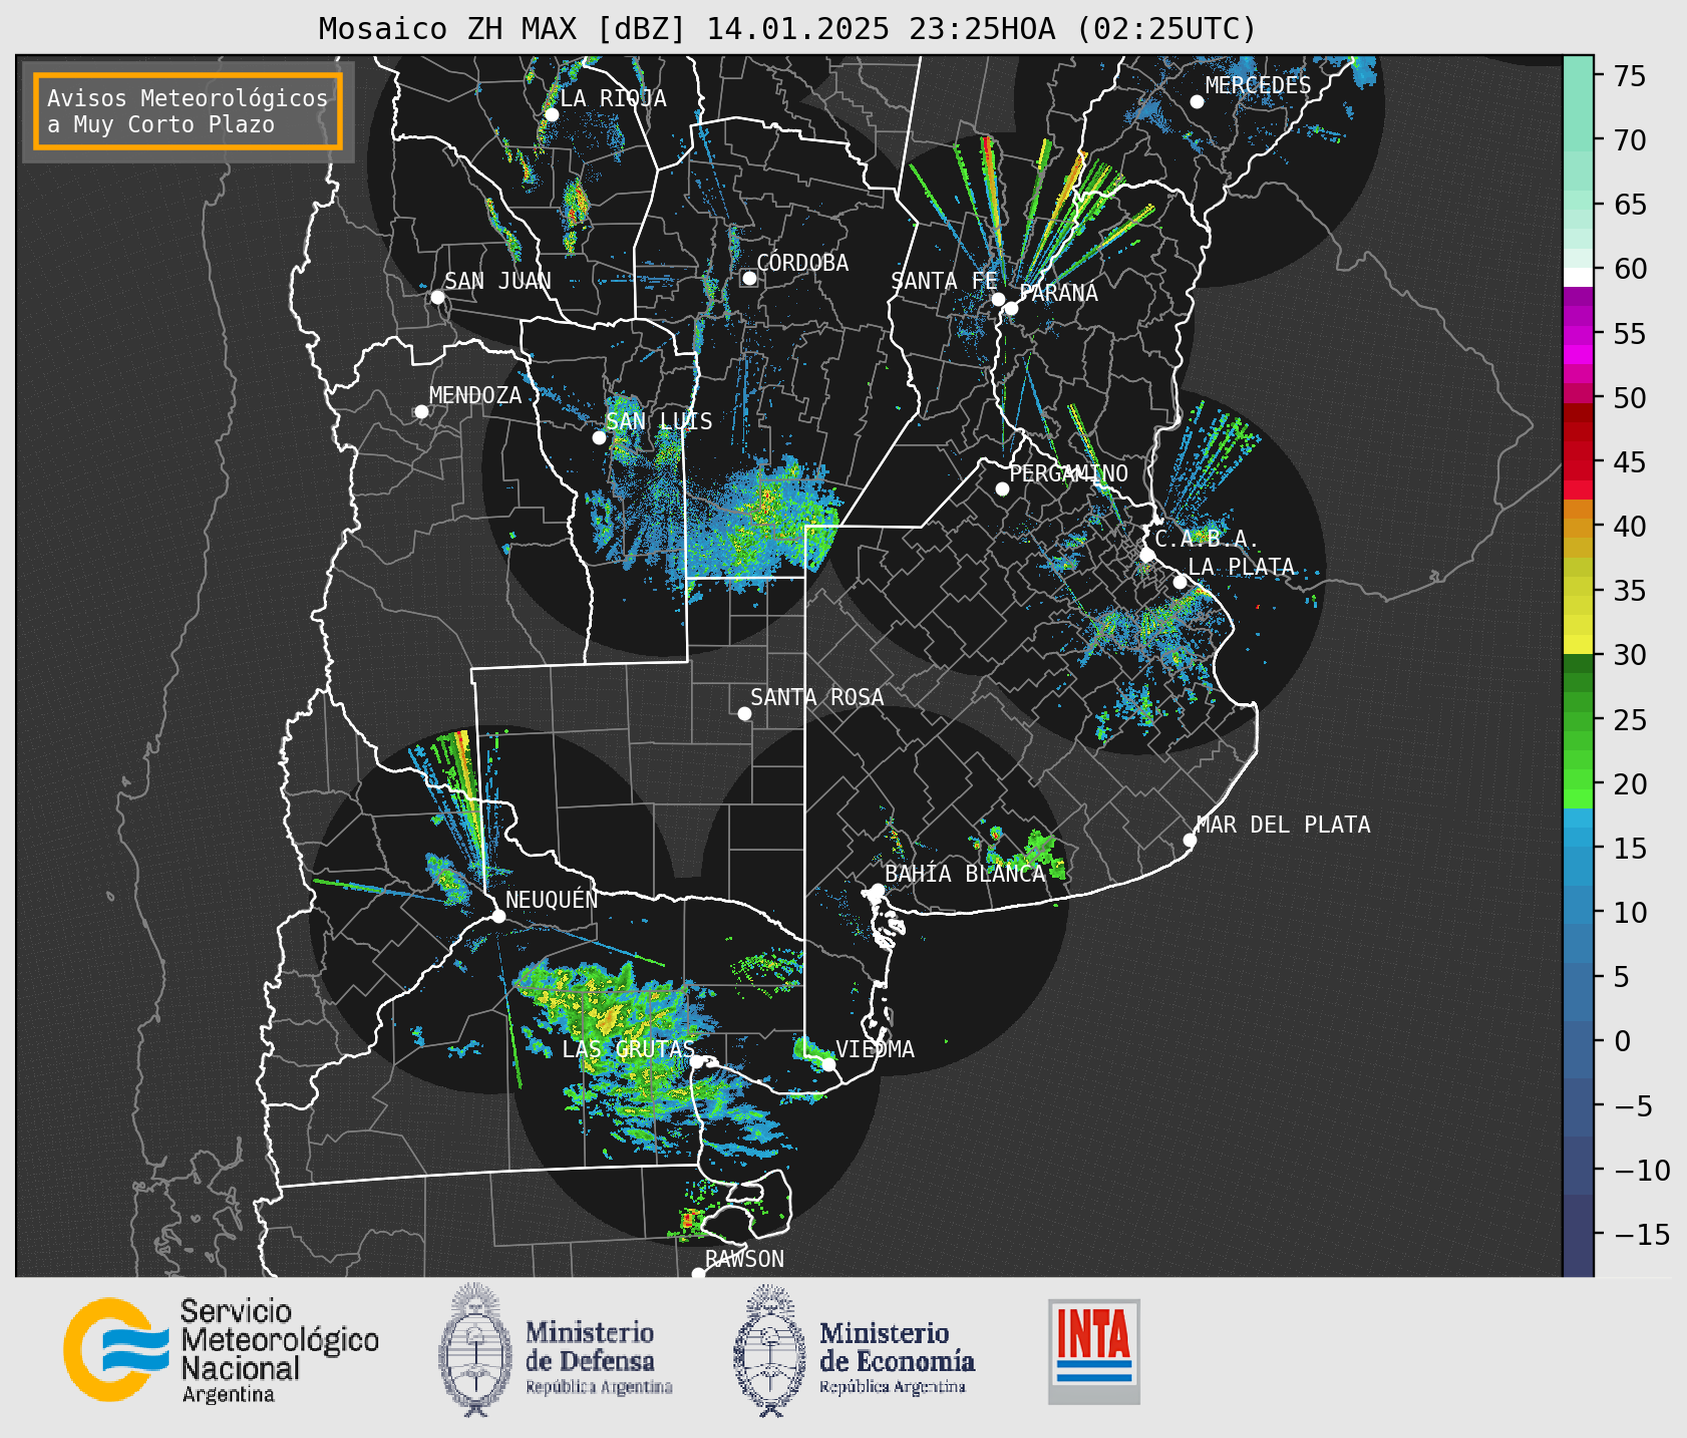Click the SAN JUAN city marker dot
Viewport: 1687px width, 1438px height.
coord(437,297)
